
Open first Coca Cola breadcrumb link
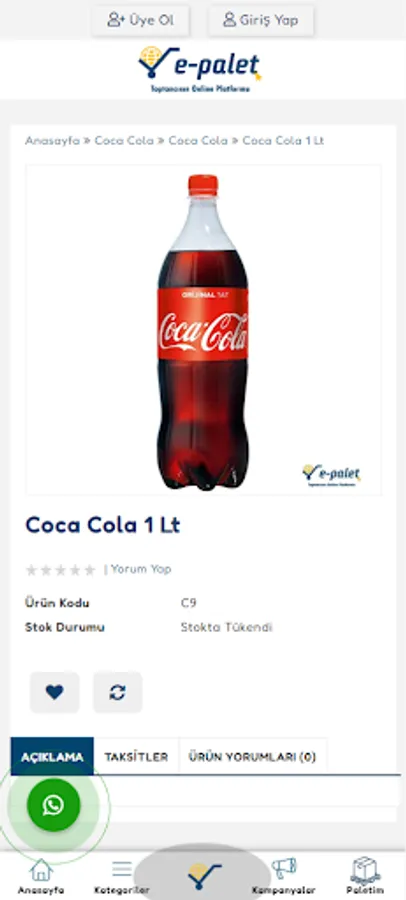pos(124,141)
